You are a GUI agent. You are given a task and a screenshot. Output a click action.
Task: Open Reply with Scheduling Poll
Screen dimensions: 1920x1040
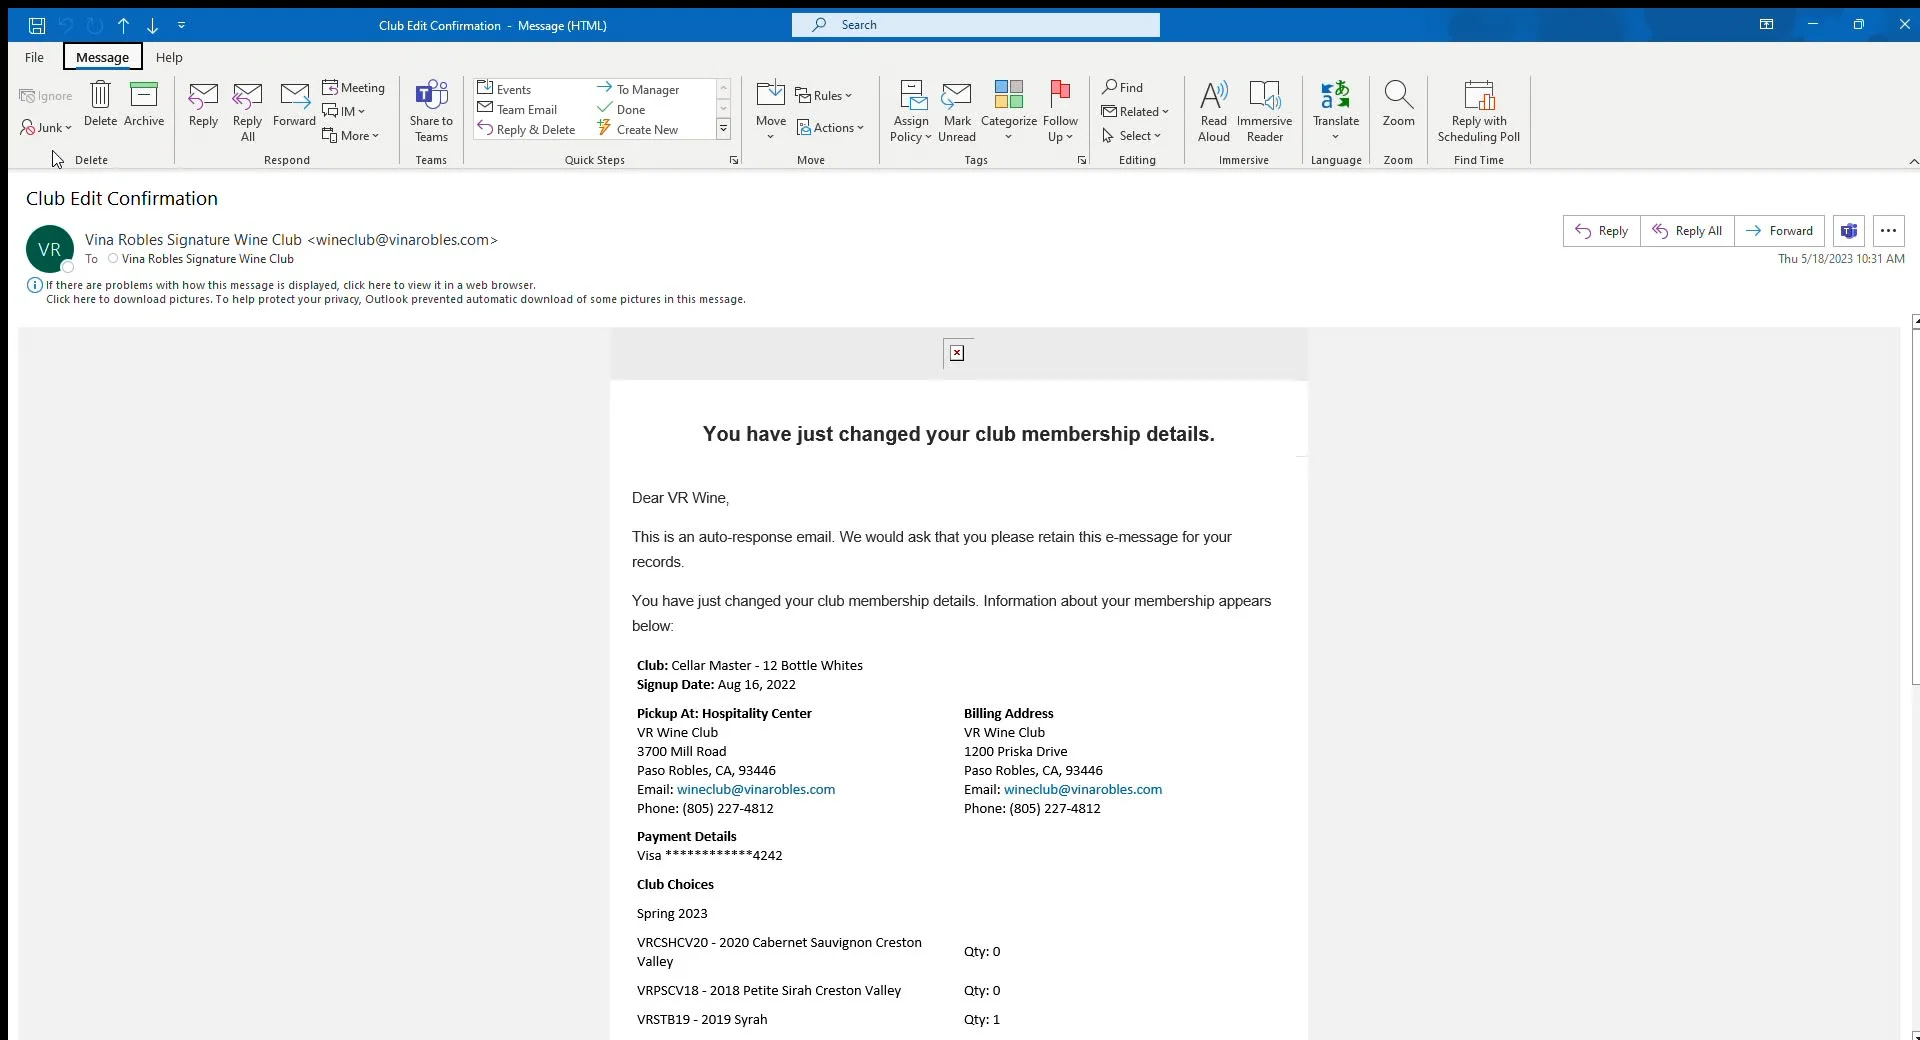[x=1478, y=112]
